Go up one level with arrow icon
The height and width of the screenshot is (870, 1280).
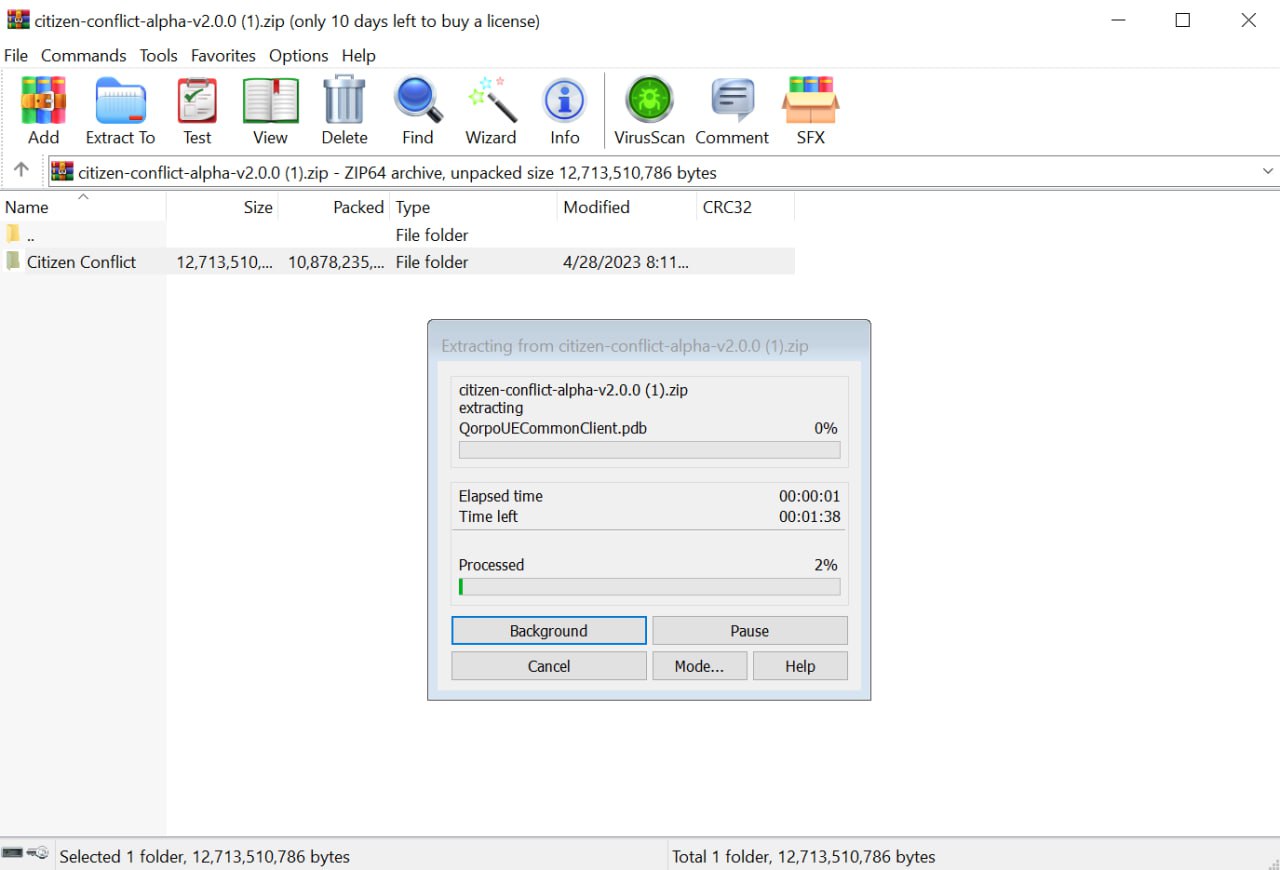pyautogui.click(x=21, y=170)
